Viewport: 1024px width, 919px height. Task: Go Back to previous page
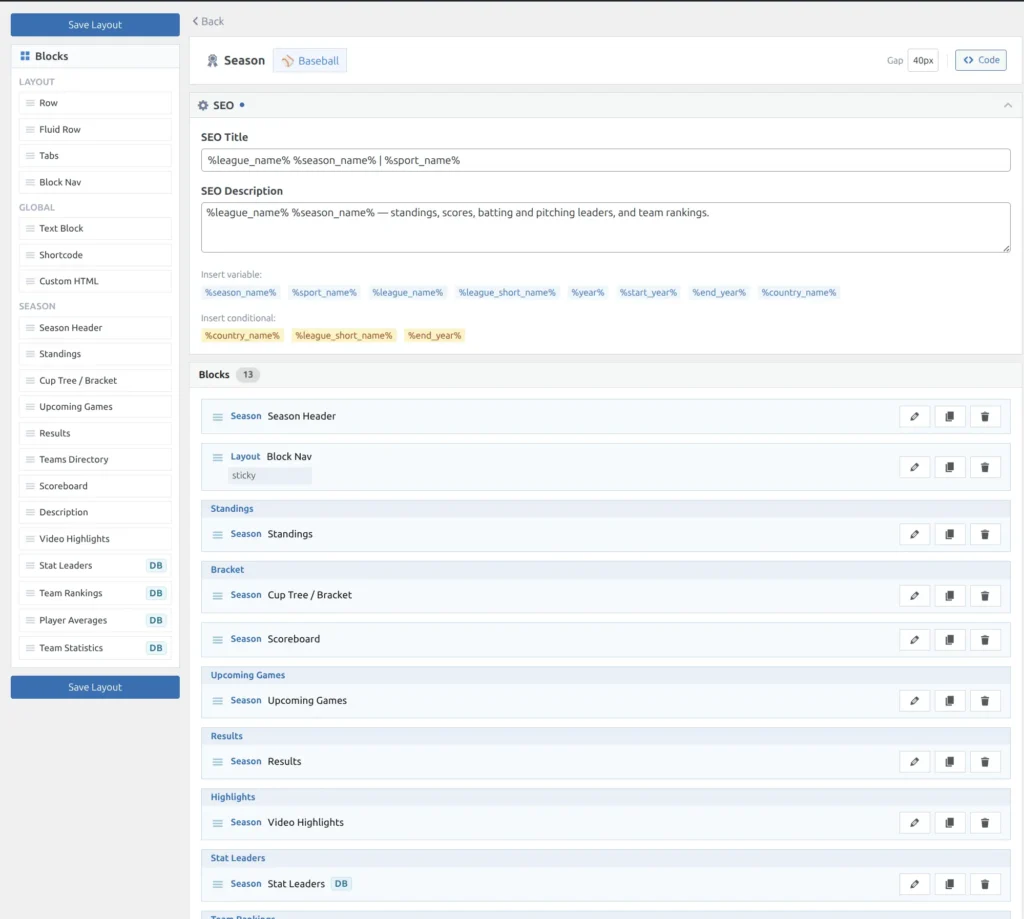click(208, 21)
